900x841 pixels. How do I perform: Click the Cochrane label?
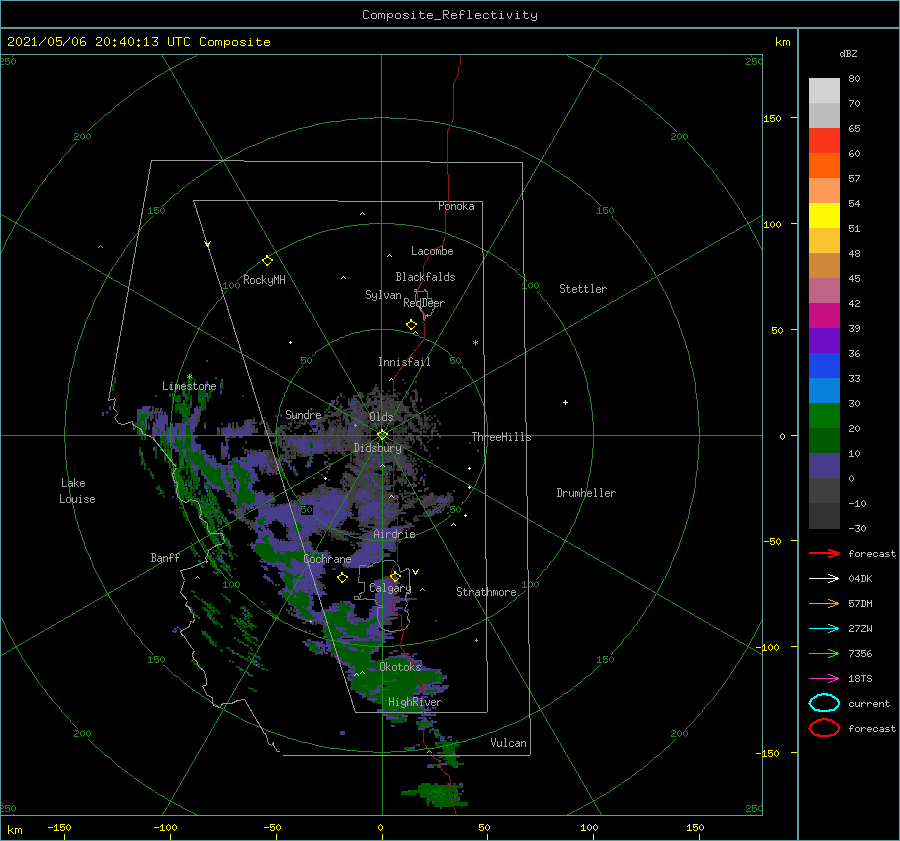[327, 559]
